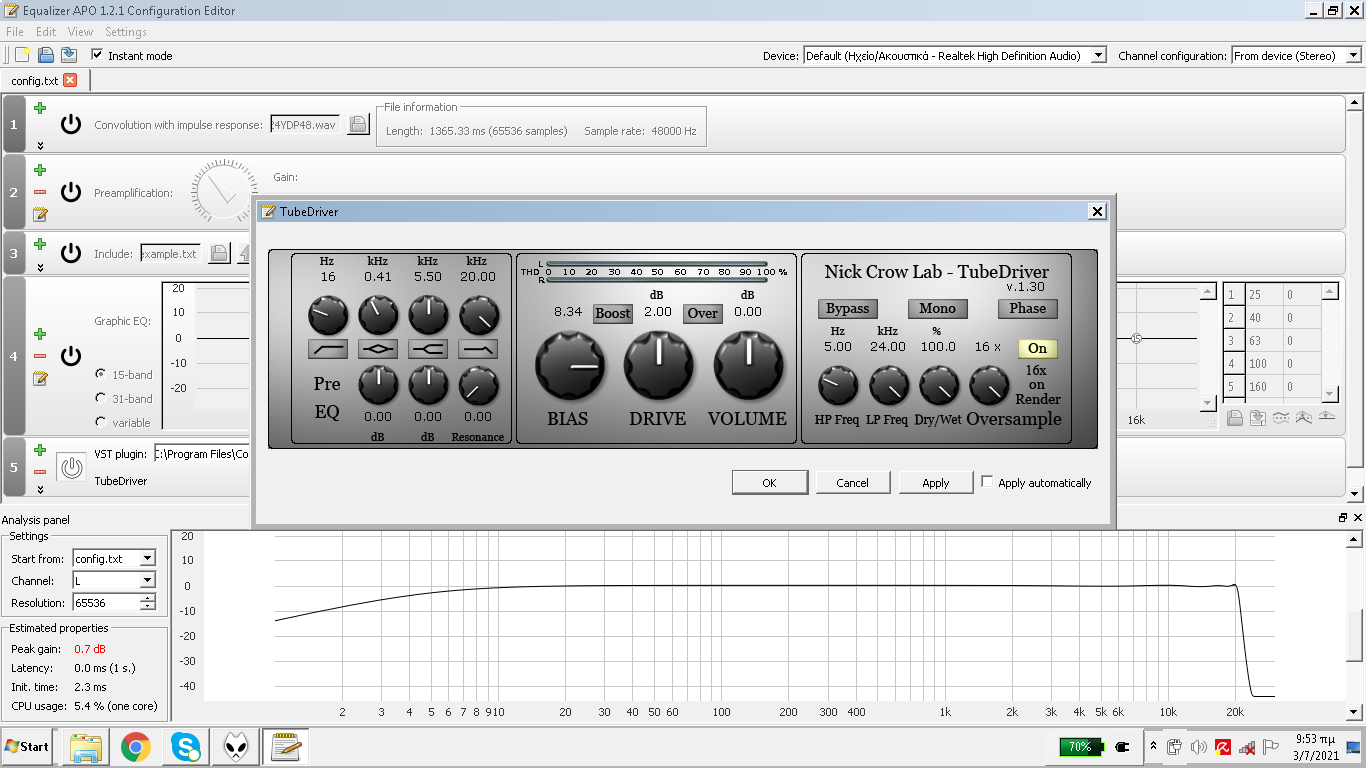Image resolution: width=1366 pixels, height=768 pixels.
Task: Click green plus icon in row 2
Action: (x=40, y=171)
